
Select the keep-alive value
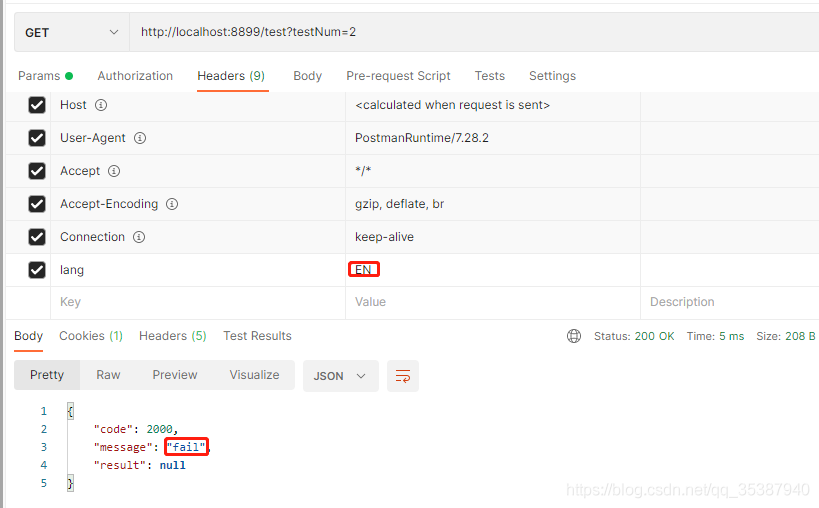(384, 237)
